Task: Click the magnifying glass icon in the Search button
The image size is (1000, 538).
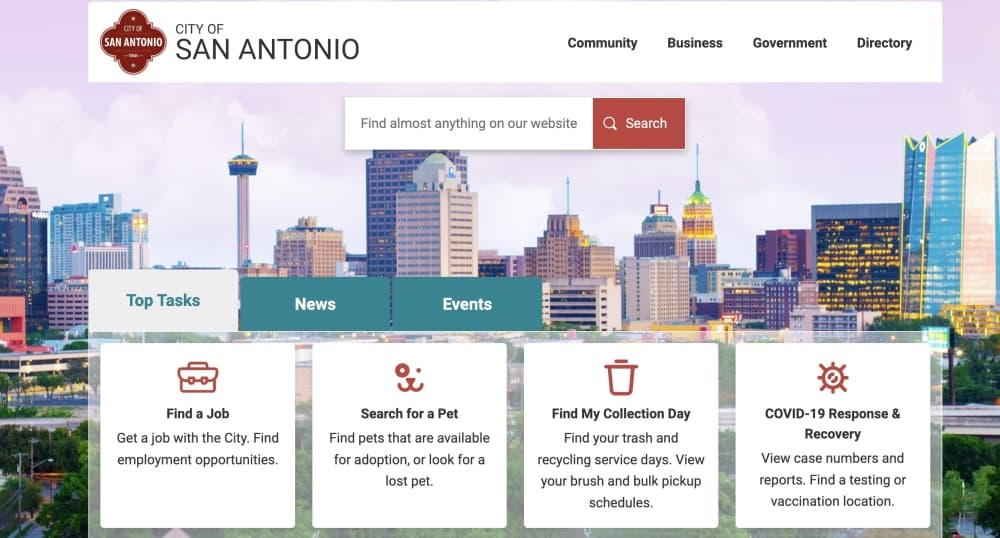Action: click(x=610, y=123)
